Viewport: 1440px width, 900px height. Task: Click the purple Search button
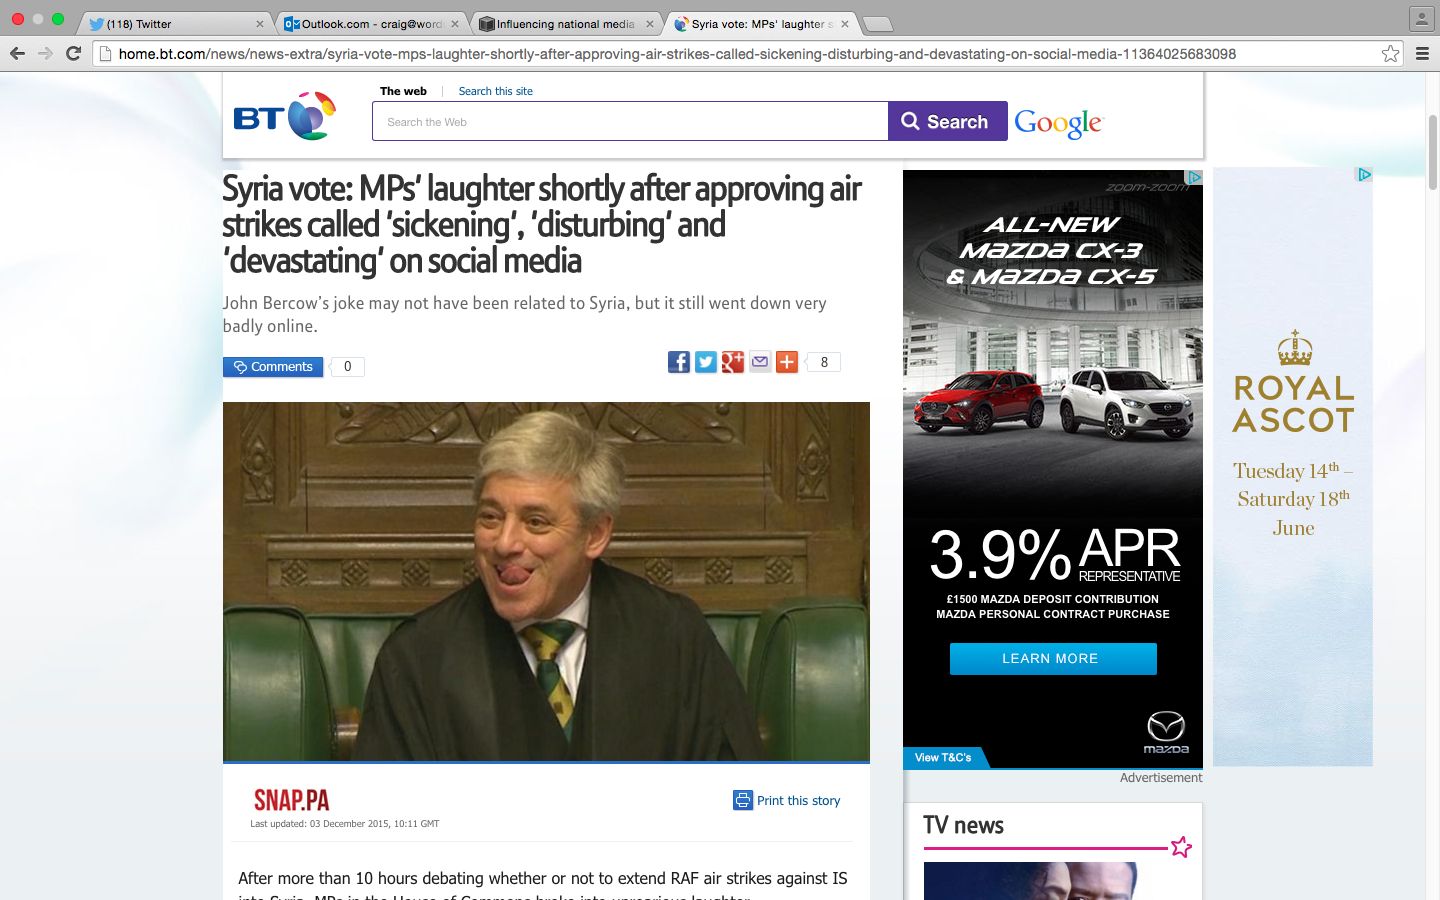947,121
